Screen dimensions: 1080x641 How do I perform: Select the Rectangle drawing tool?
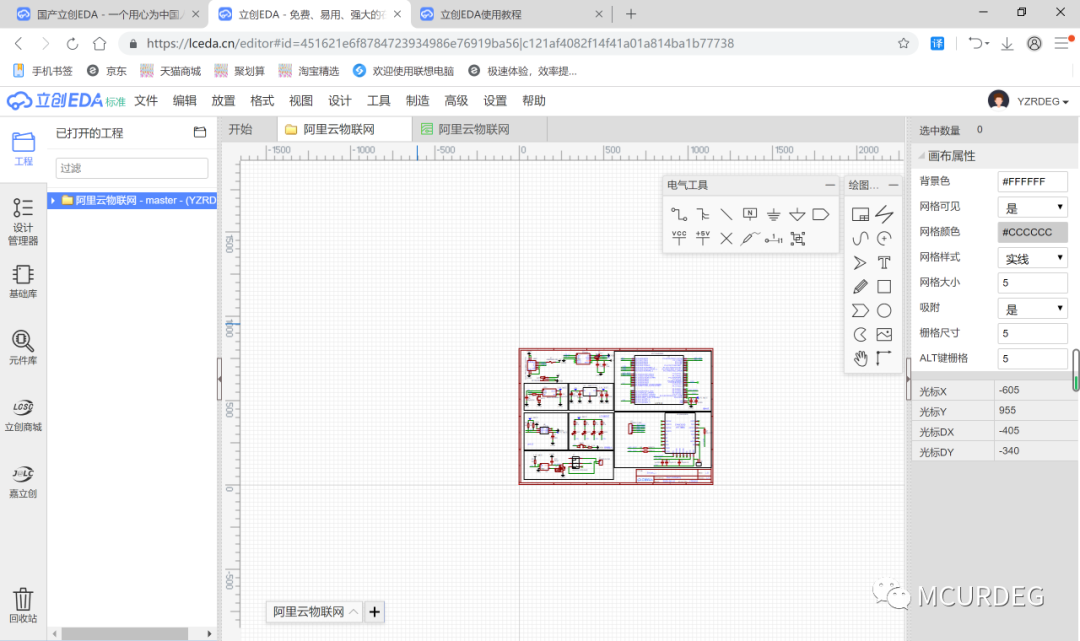[x=884, y=286]
